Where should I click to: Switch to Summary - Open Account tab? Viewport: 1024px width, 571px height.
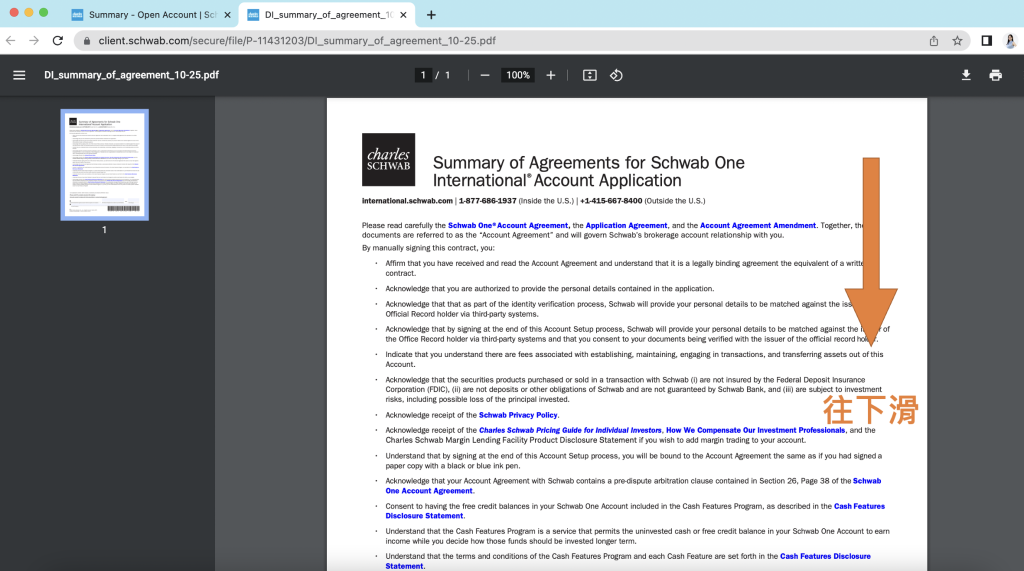tap(152, 14)
